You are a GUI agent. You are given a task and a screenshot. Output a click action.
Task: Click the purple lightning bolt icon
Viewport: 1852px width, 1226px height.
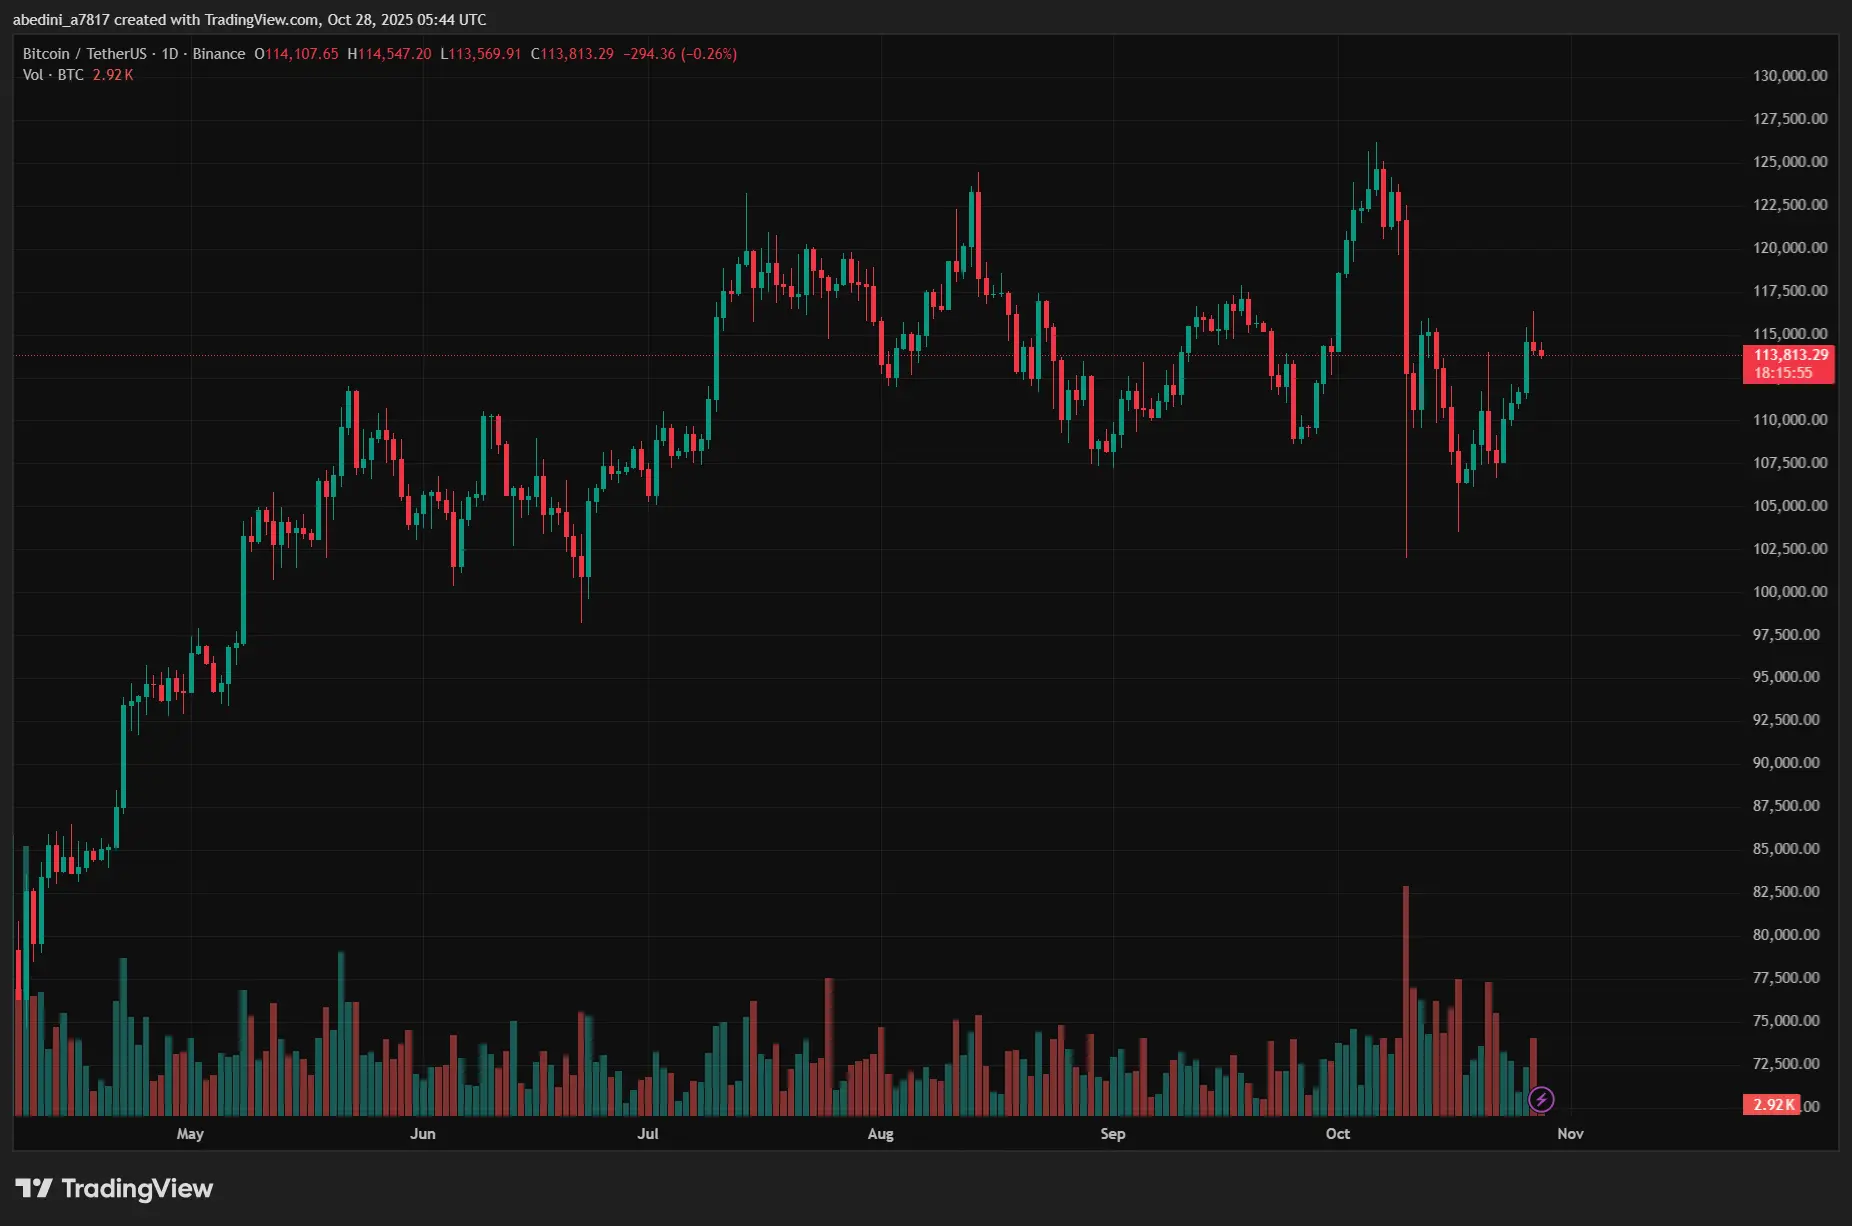(x=1541, y=1100)
